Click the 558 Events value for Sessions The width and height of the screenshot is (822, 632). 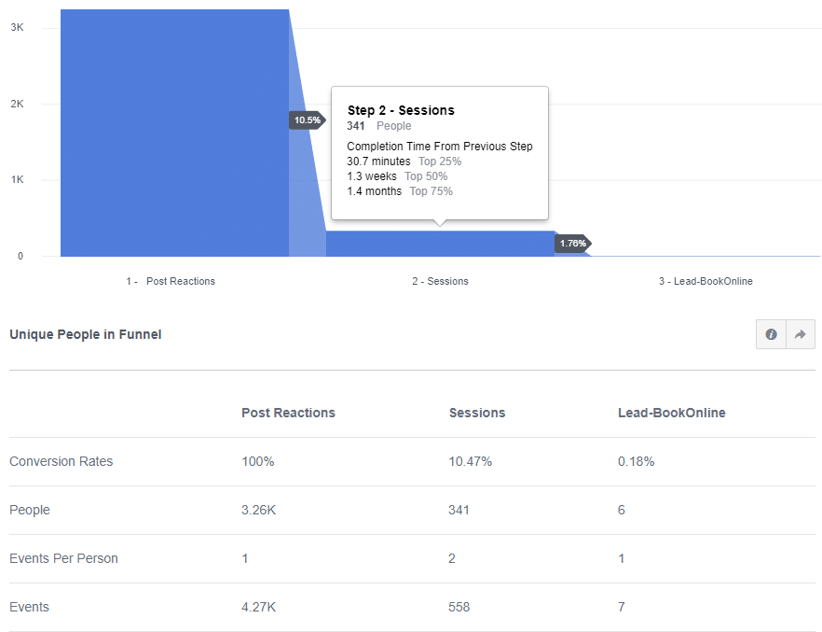pyautogui.click(x=459, y=607)
